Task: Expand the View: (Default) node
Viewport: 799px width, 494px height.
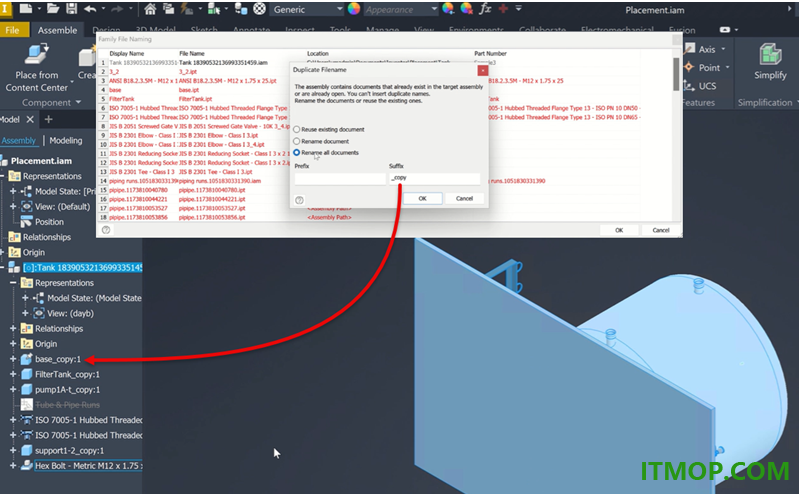Action: (x=13, y=206)
